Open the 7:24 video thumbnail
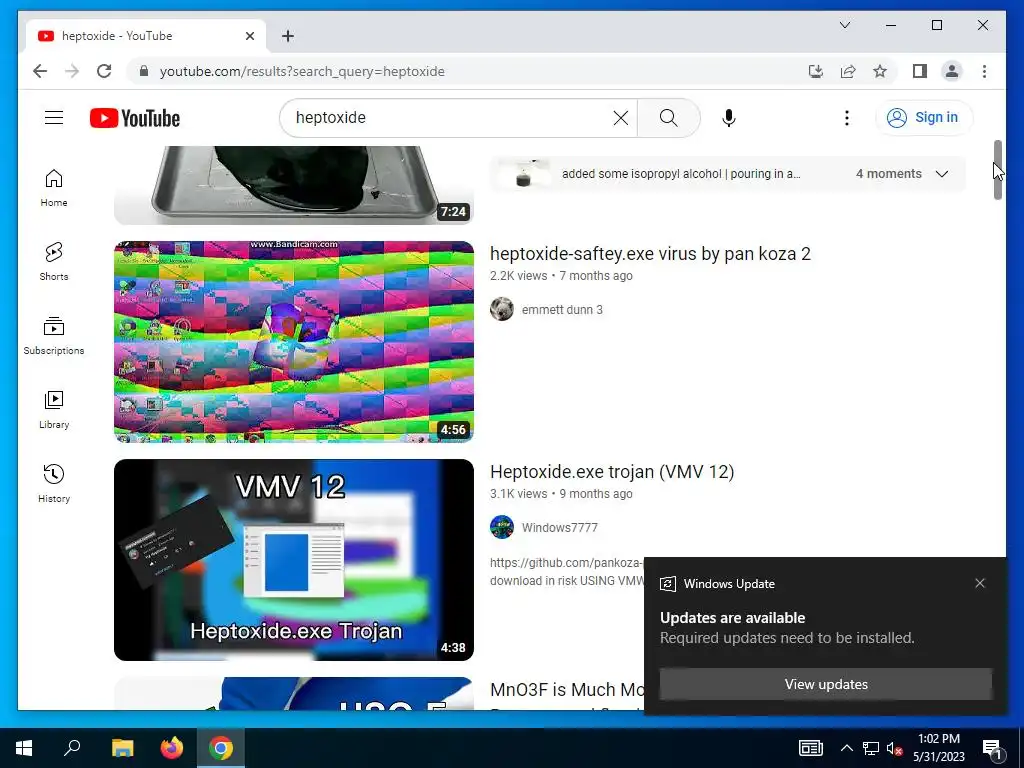 click(x=294, y=185)
